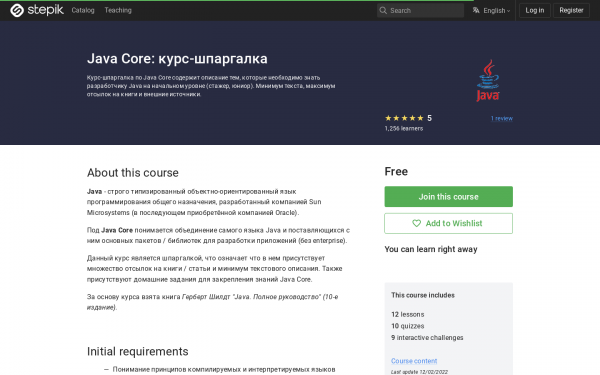This screenshot has width=600, height=375.
Task: Click the 12 lessons entry
Action: pos(408,315)
